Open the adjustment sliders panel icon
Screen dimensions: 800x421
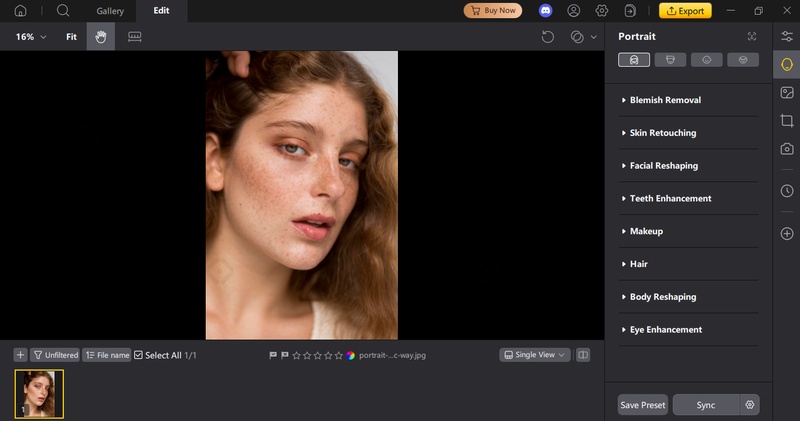click(787, 36)
